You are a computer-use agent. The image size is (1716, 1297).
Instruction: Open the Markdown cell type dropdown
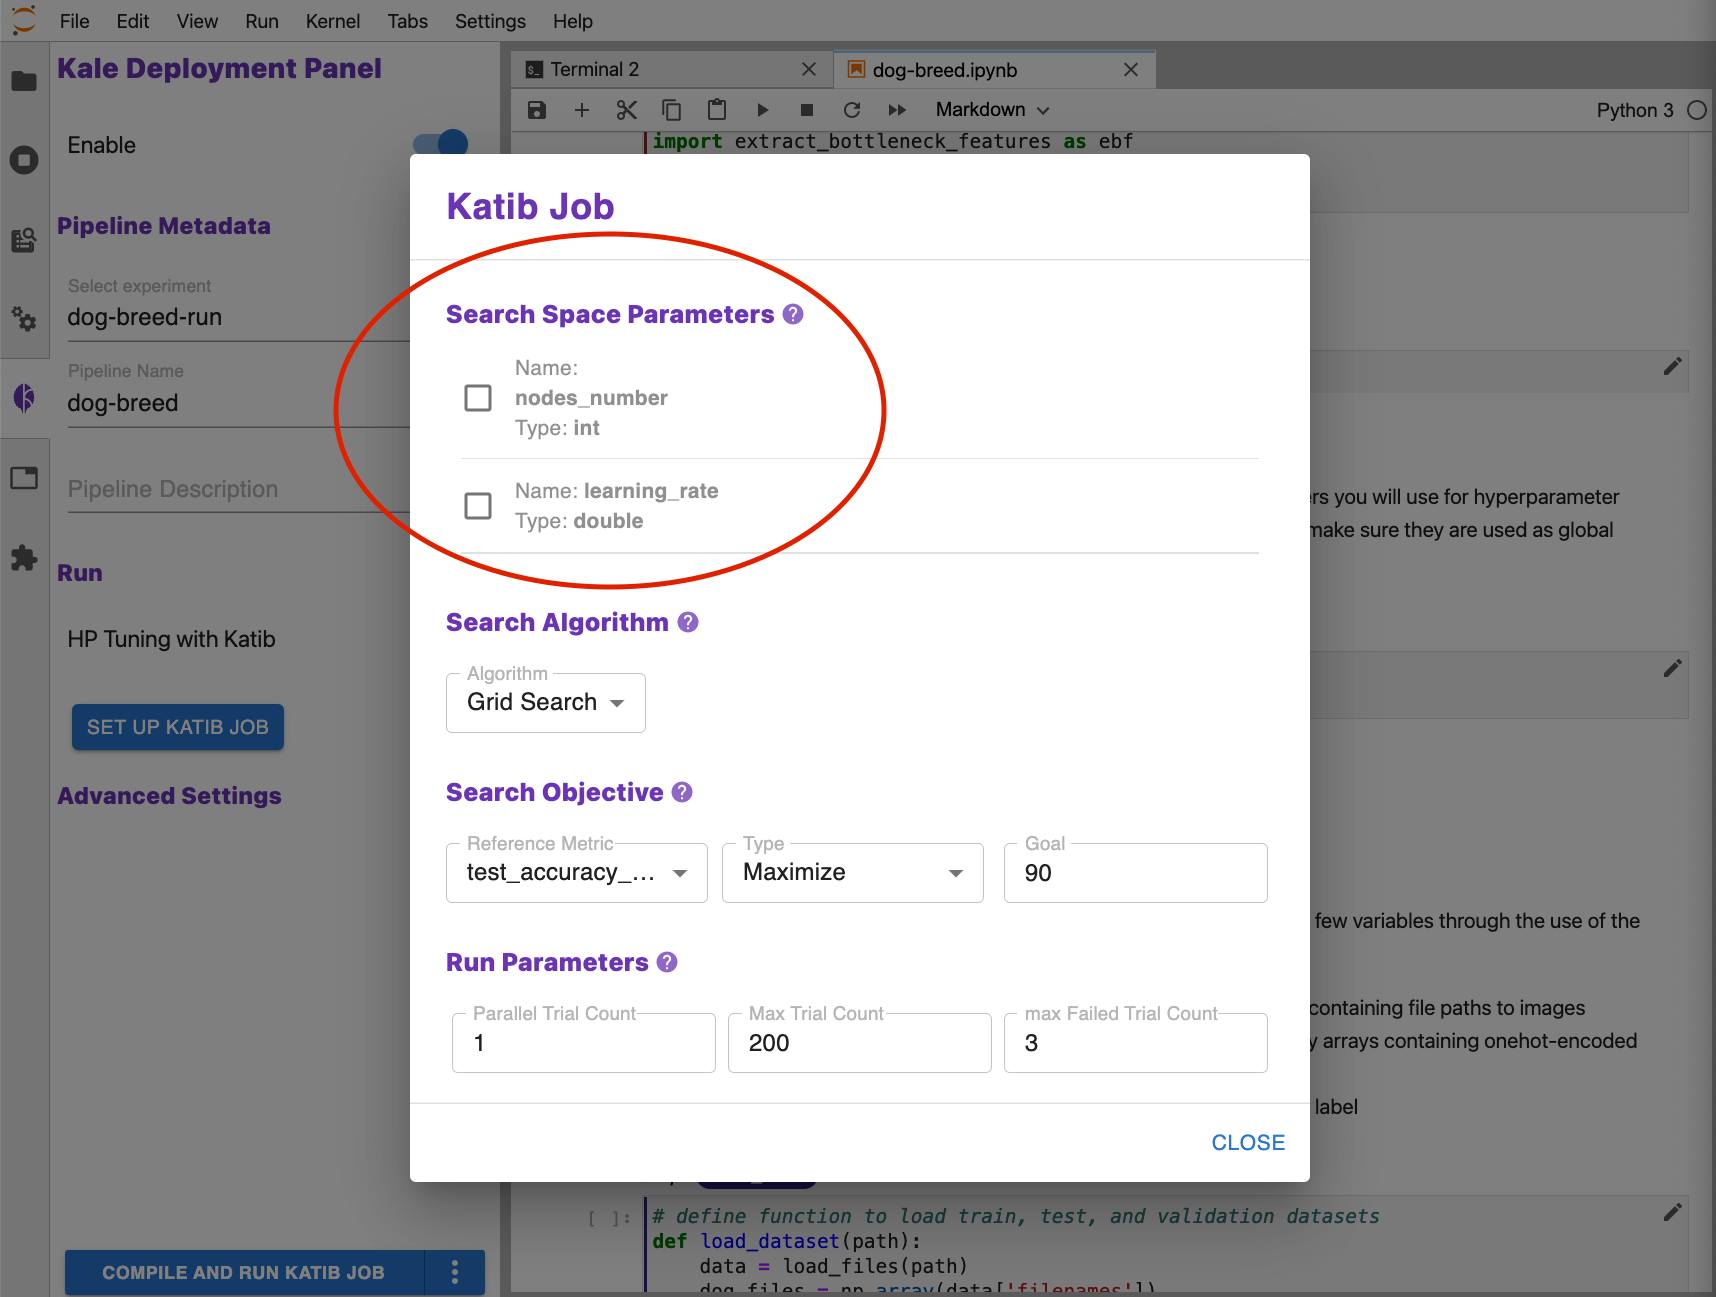click(x=992, y=110)
